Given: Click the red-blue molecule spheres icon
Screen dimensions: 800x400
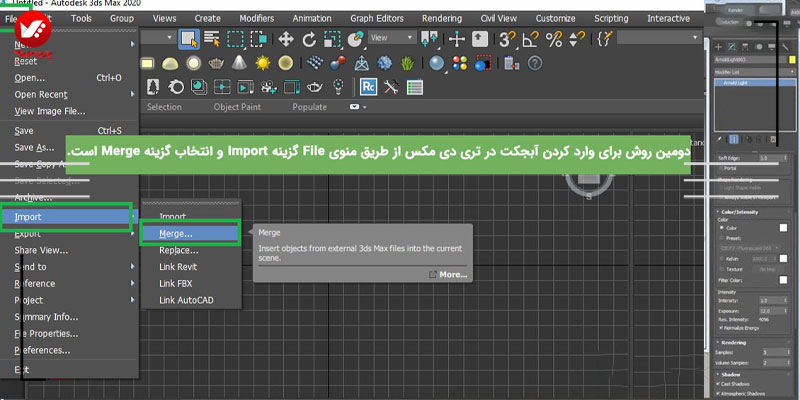Looking at the screenshot, I should point(338,63).
